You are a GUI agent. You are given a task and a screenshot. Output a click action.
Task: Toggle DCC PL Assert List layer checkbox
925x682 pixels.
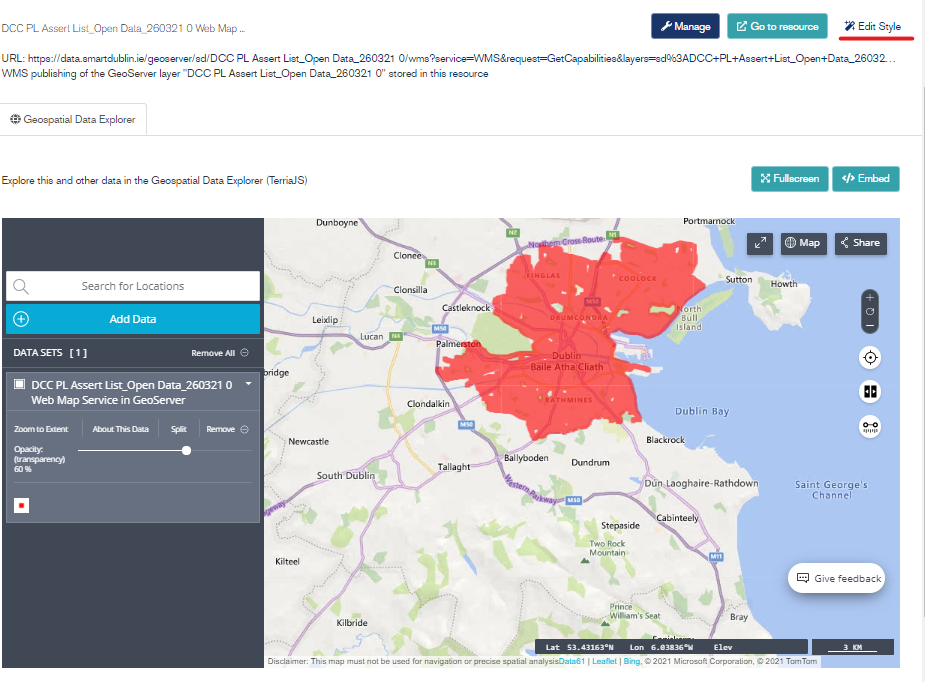pos(20,385)
